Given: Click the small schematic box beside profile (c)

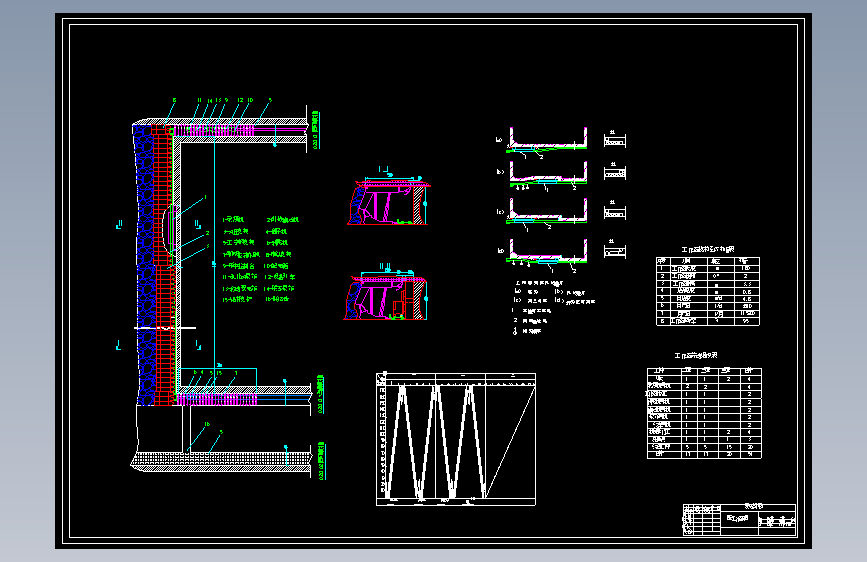Looking at the screenshot, I should 614,211.
